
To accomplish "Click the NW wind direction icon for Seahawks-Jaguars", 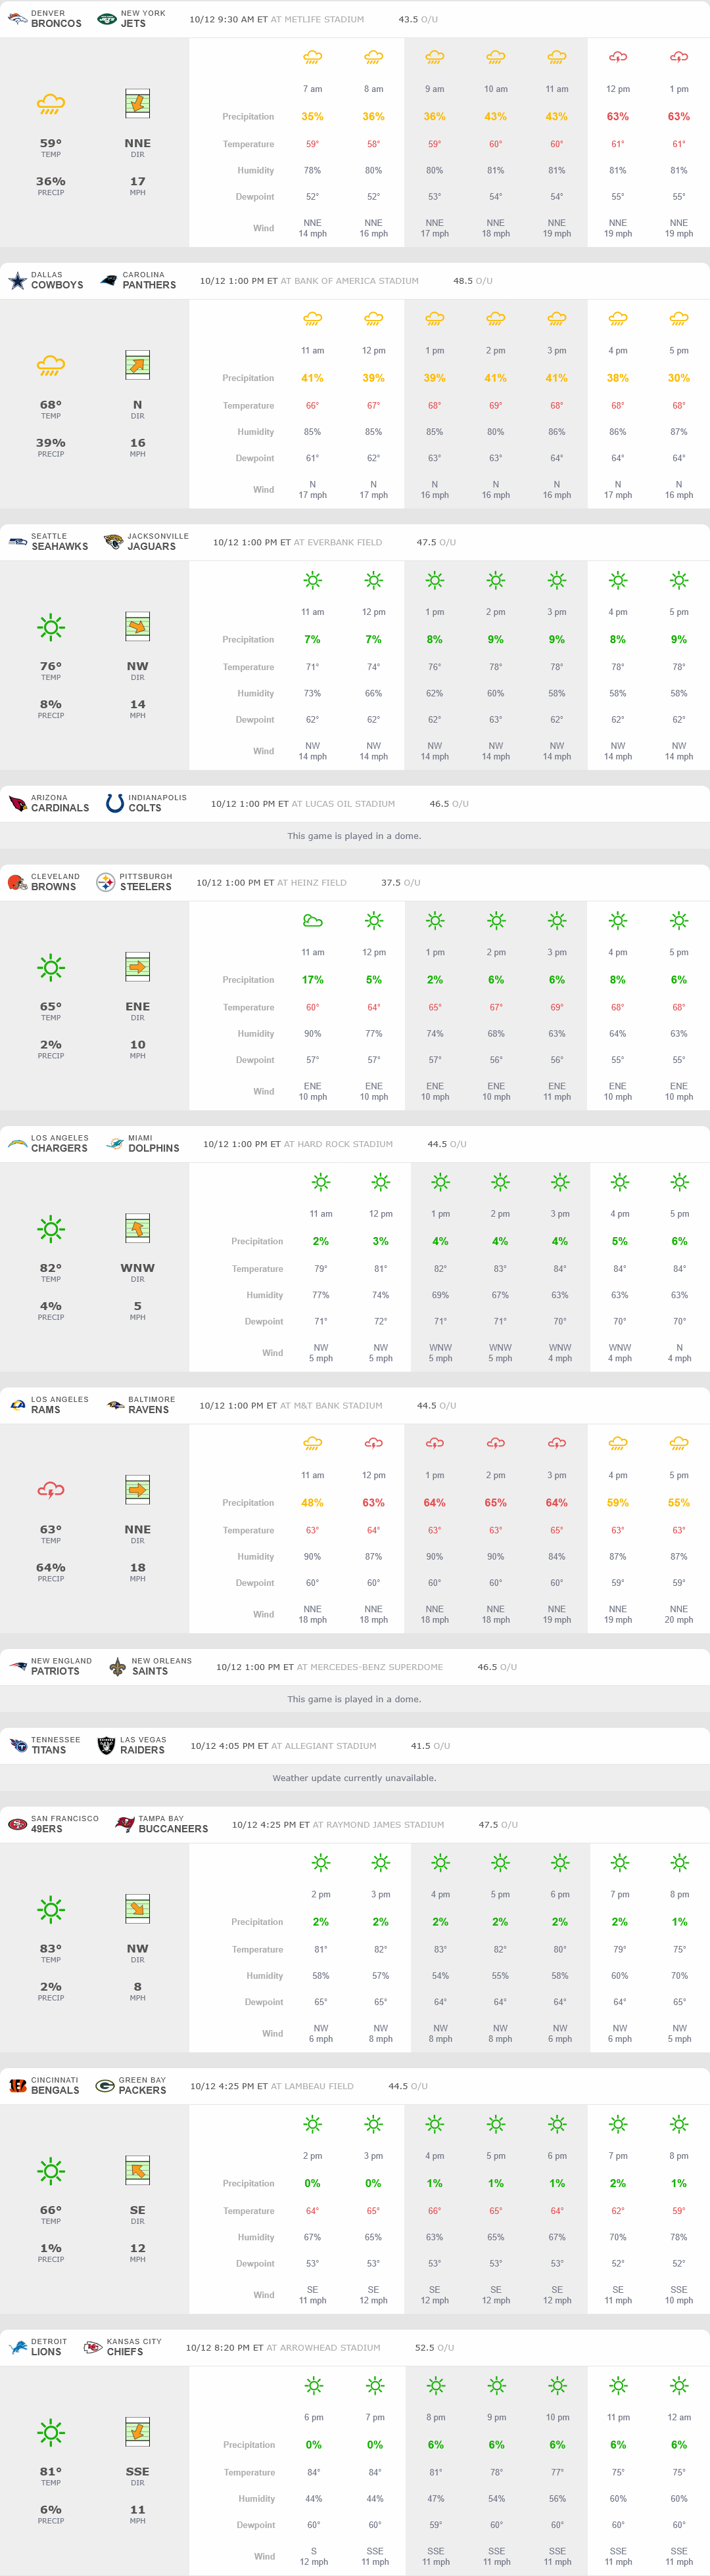I will point(137,627).
